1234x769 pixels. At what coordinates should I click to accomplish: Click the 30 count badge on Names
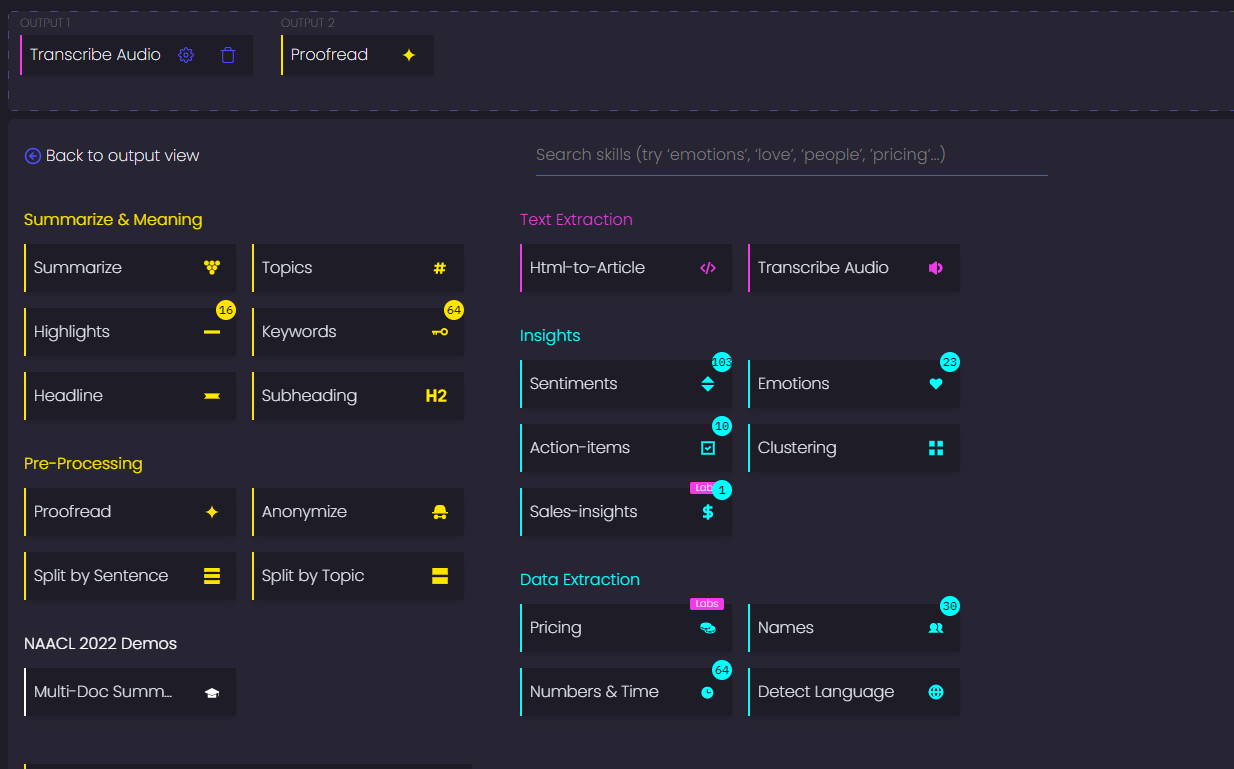tap(950, 606)
